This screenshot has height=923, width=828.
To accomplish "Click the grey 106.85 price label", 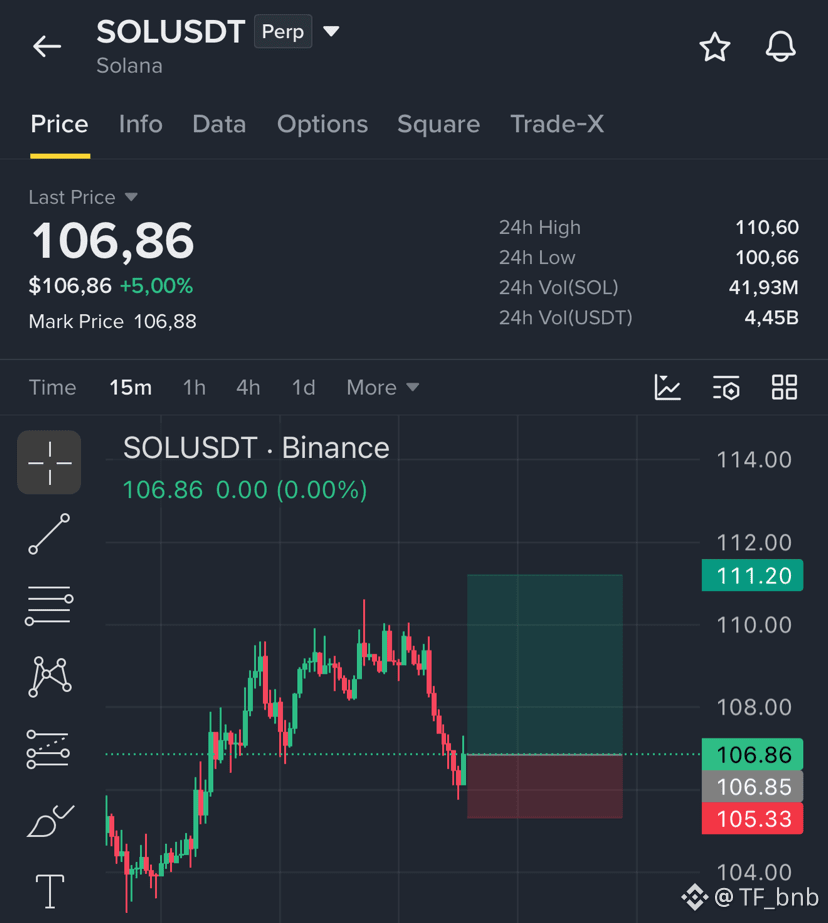I will coord(753,786).
